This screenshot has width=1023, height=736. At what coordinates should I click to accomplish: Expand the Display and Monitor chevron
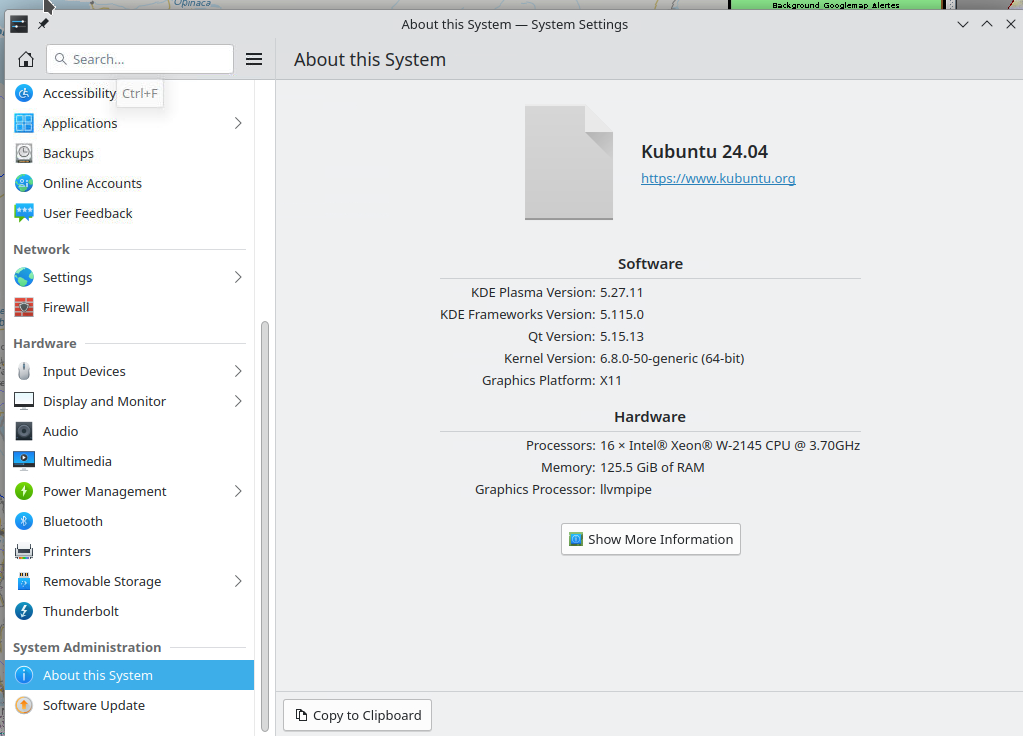coord(238,401)
